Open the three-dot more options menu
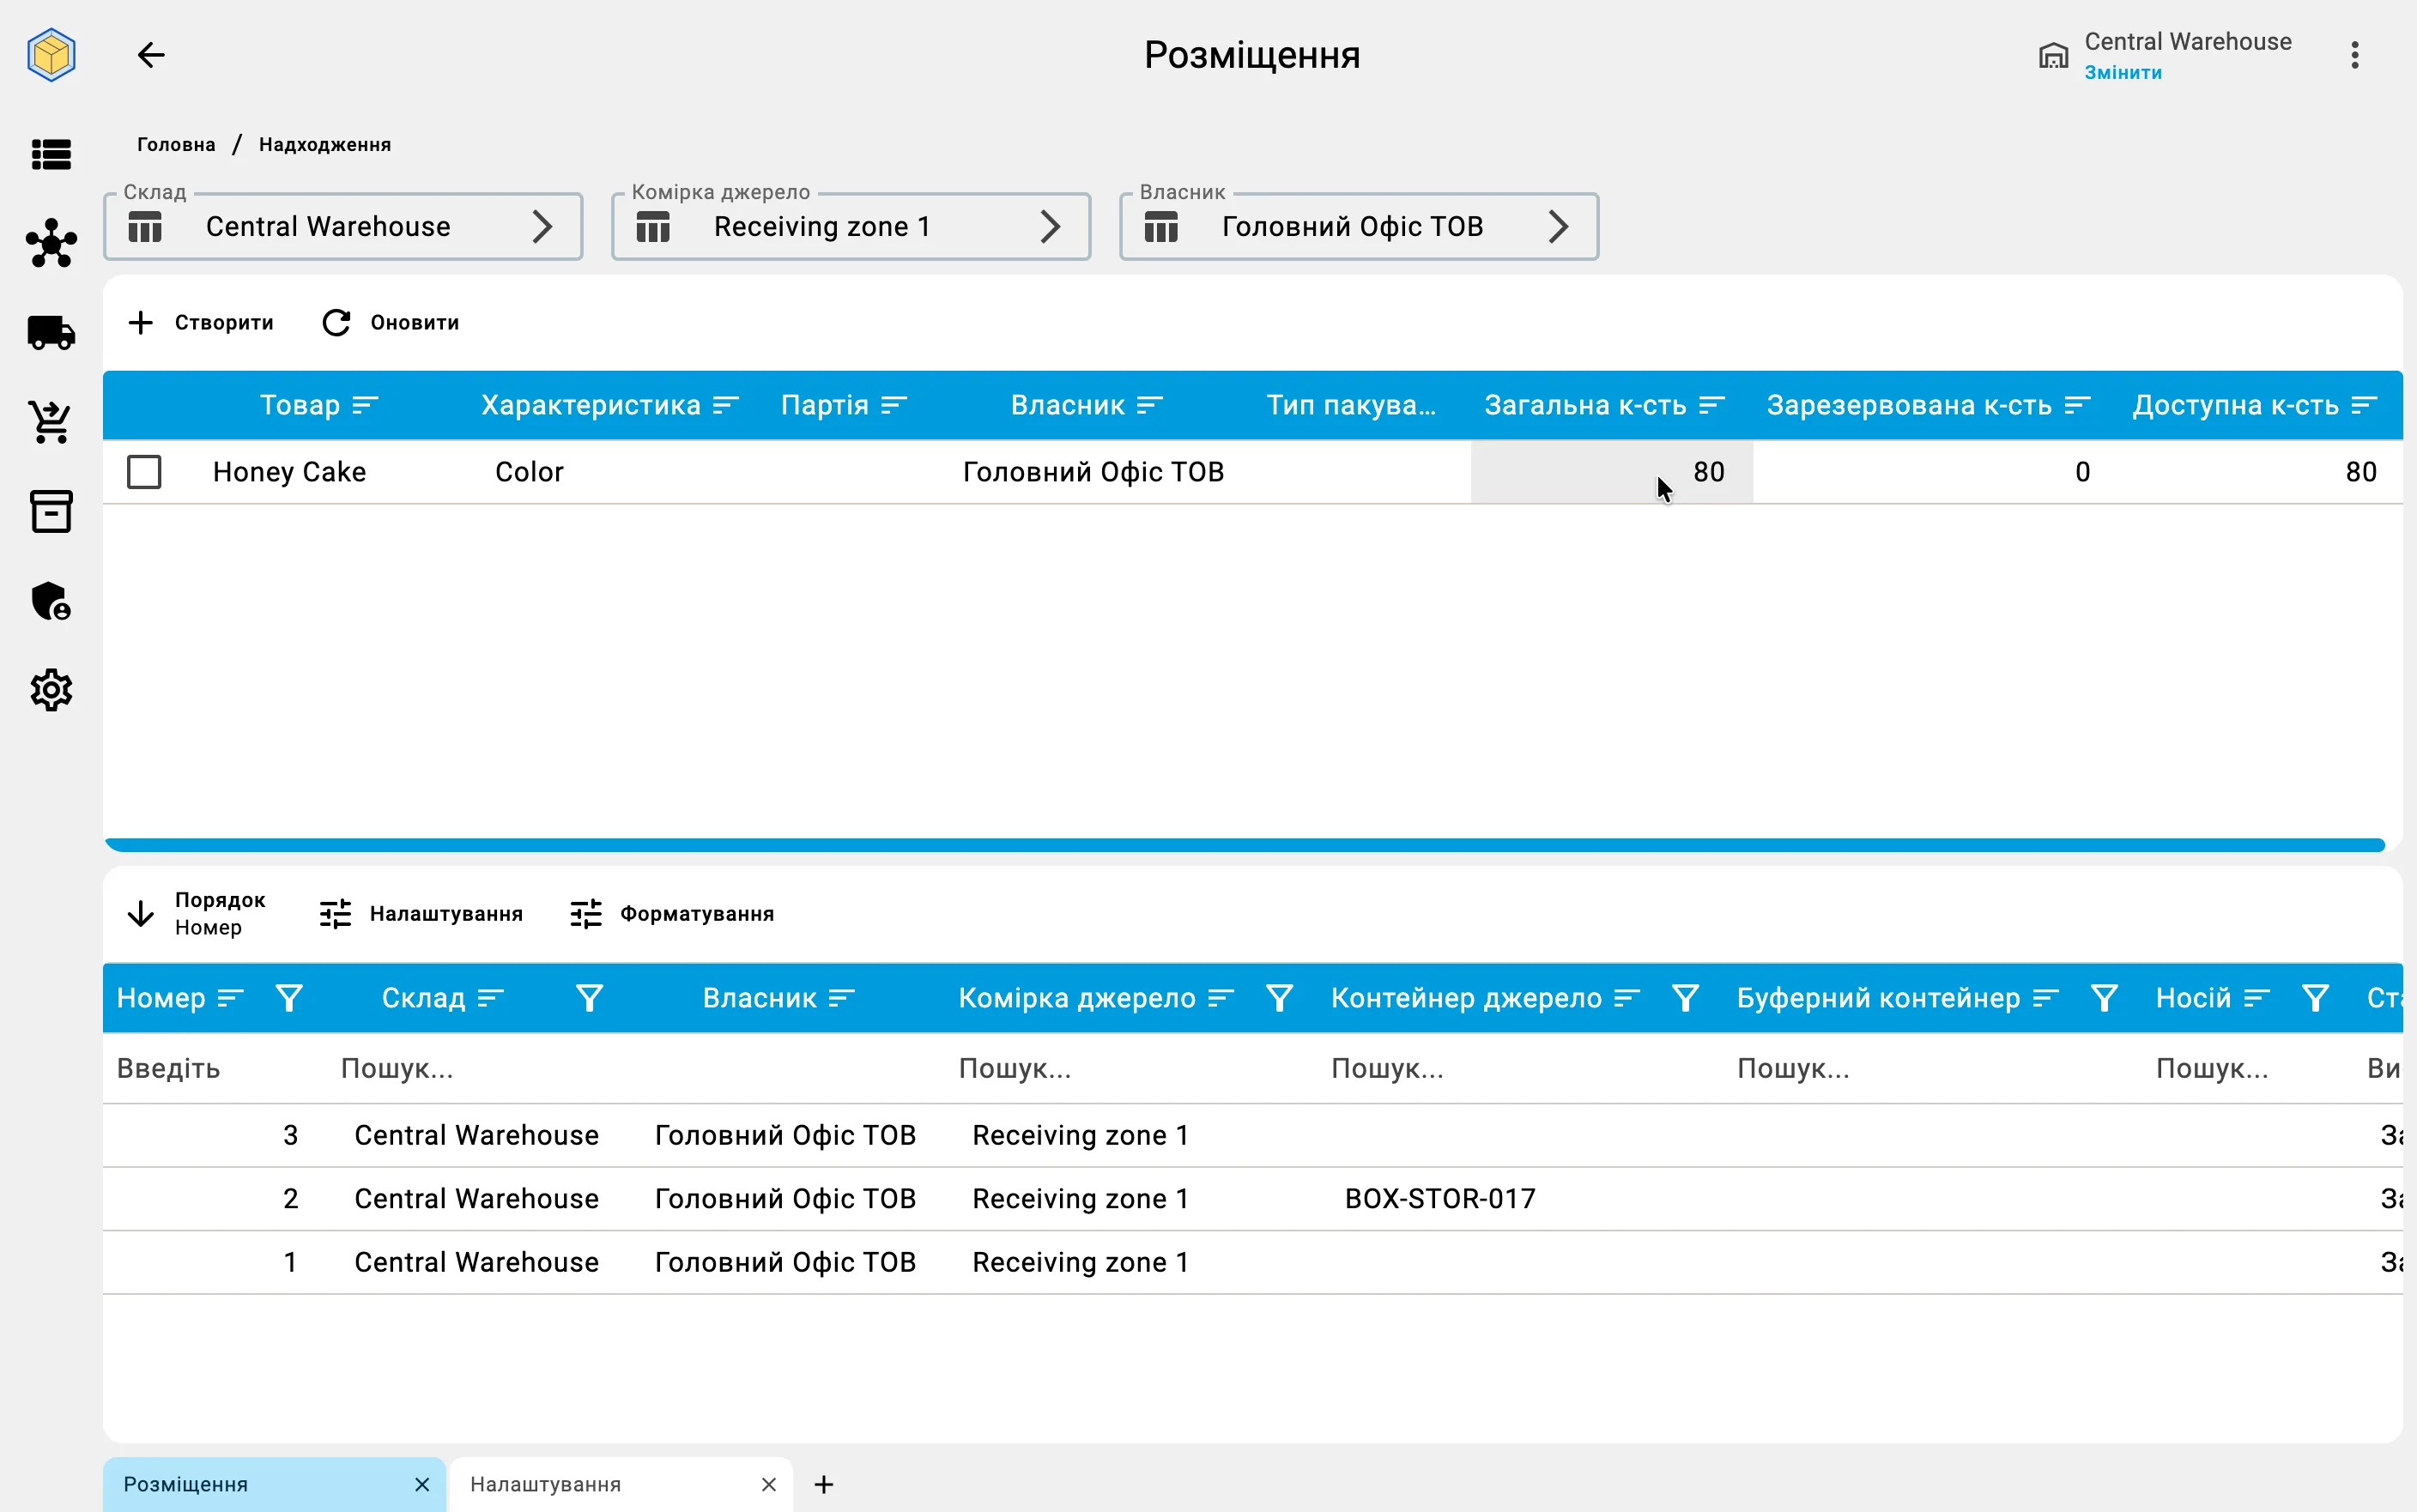 (2355, 55)
